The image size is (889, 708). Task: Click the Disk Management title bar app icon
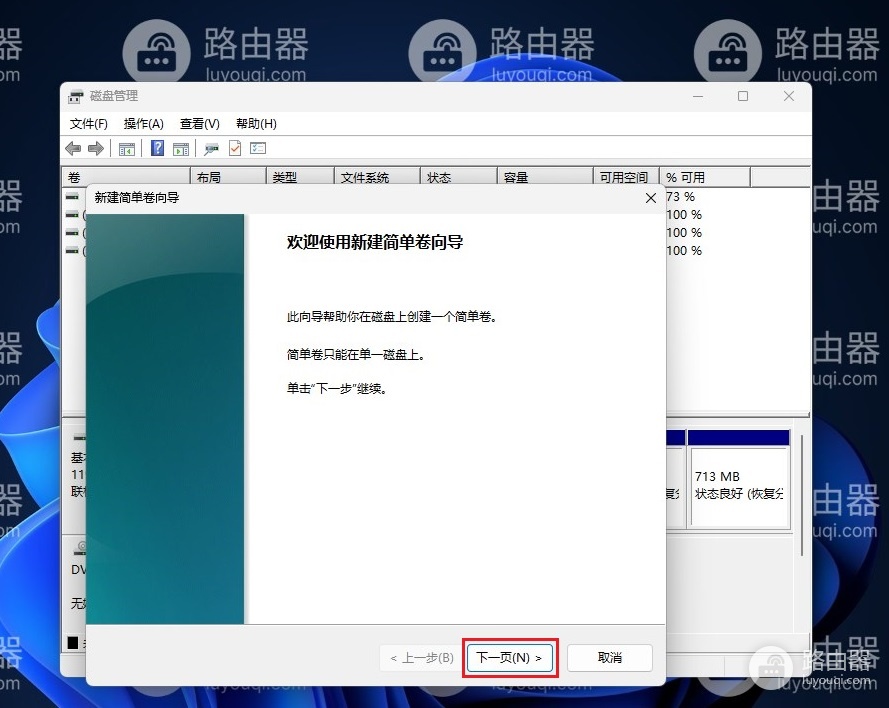tap(75, 96)
